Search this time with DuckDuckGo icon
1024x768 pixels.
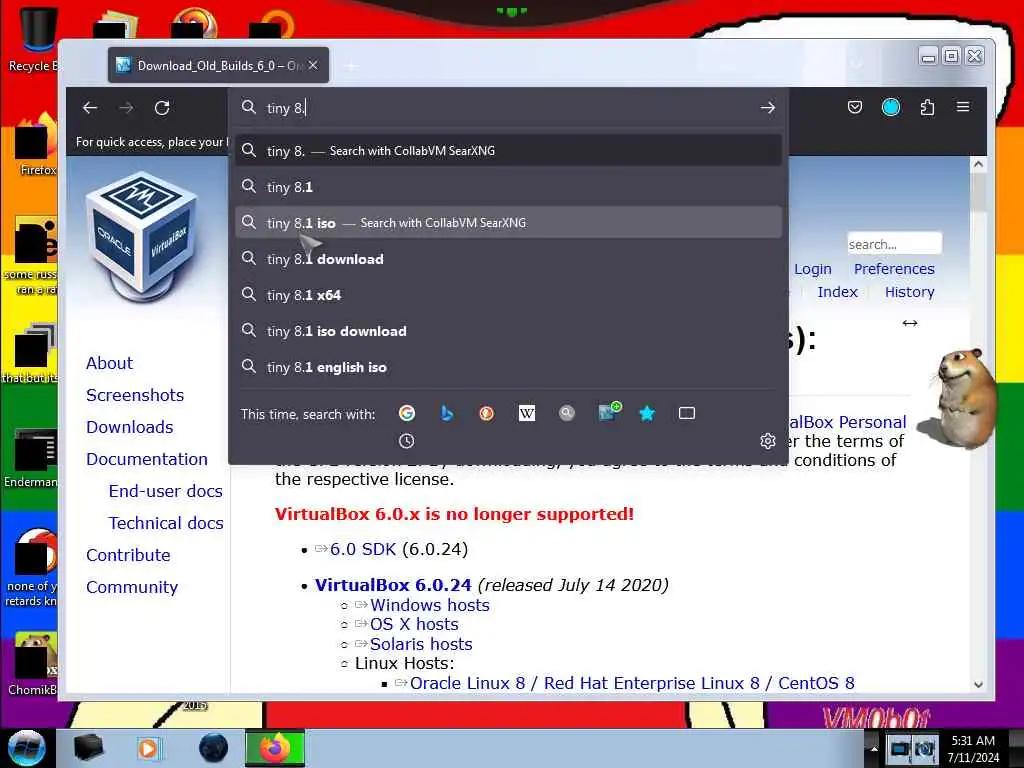click(x=487, y=413)
